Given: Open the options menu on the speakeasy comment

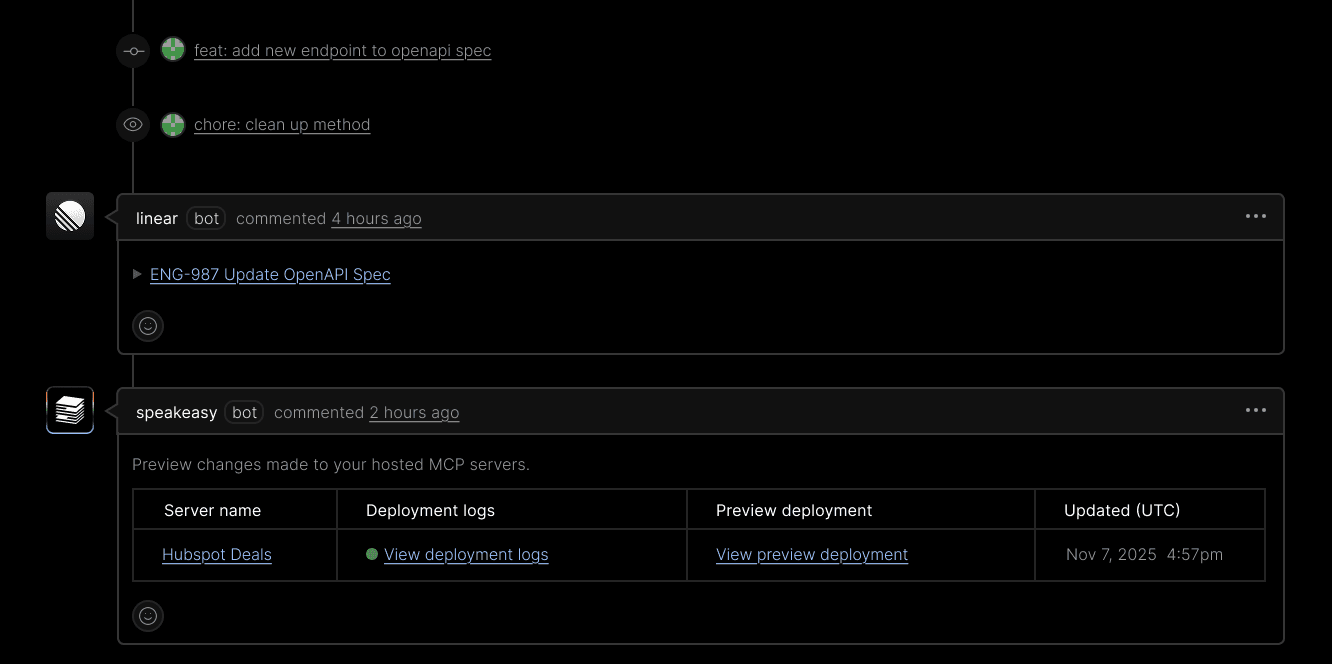Looking at the screenshot, I should coord(1256,410).
